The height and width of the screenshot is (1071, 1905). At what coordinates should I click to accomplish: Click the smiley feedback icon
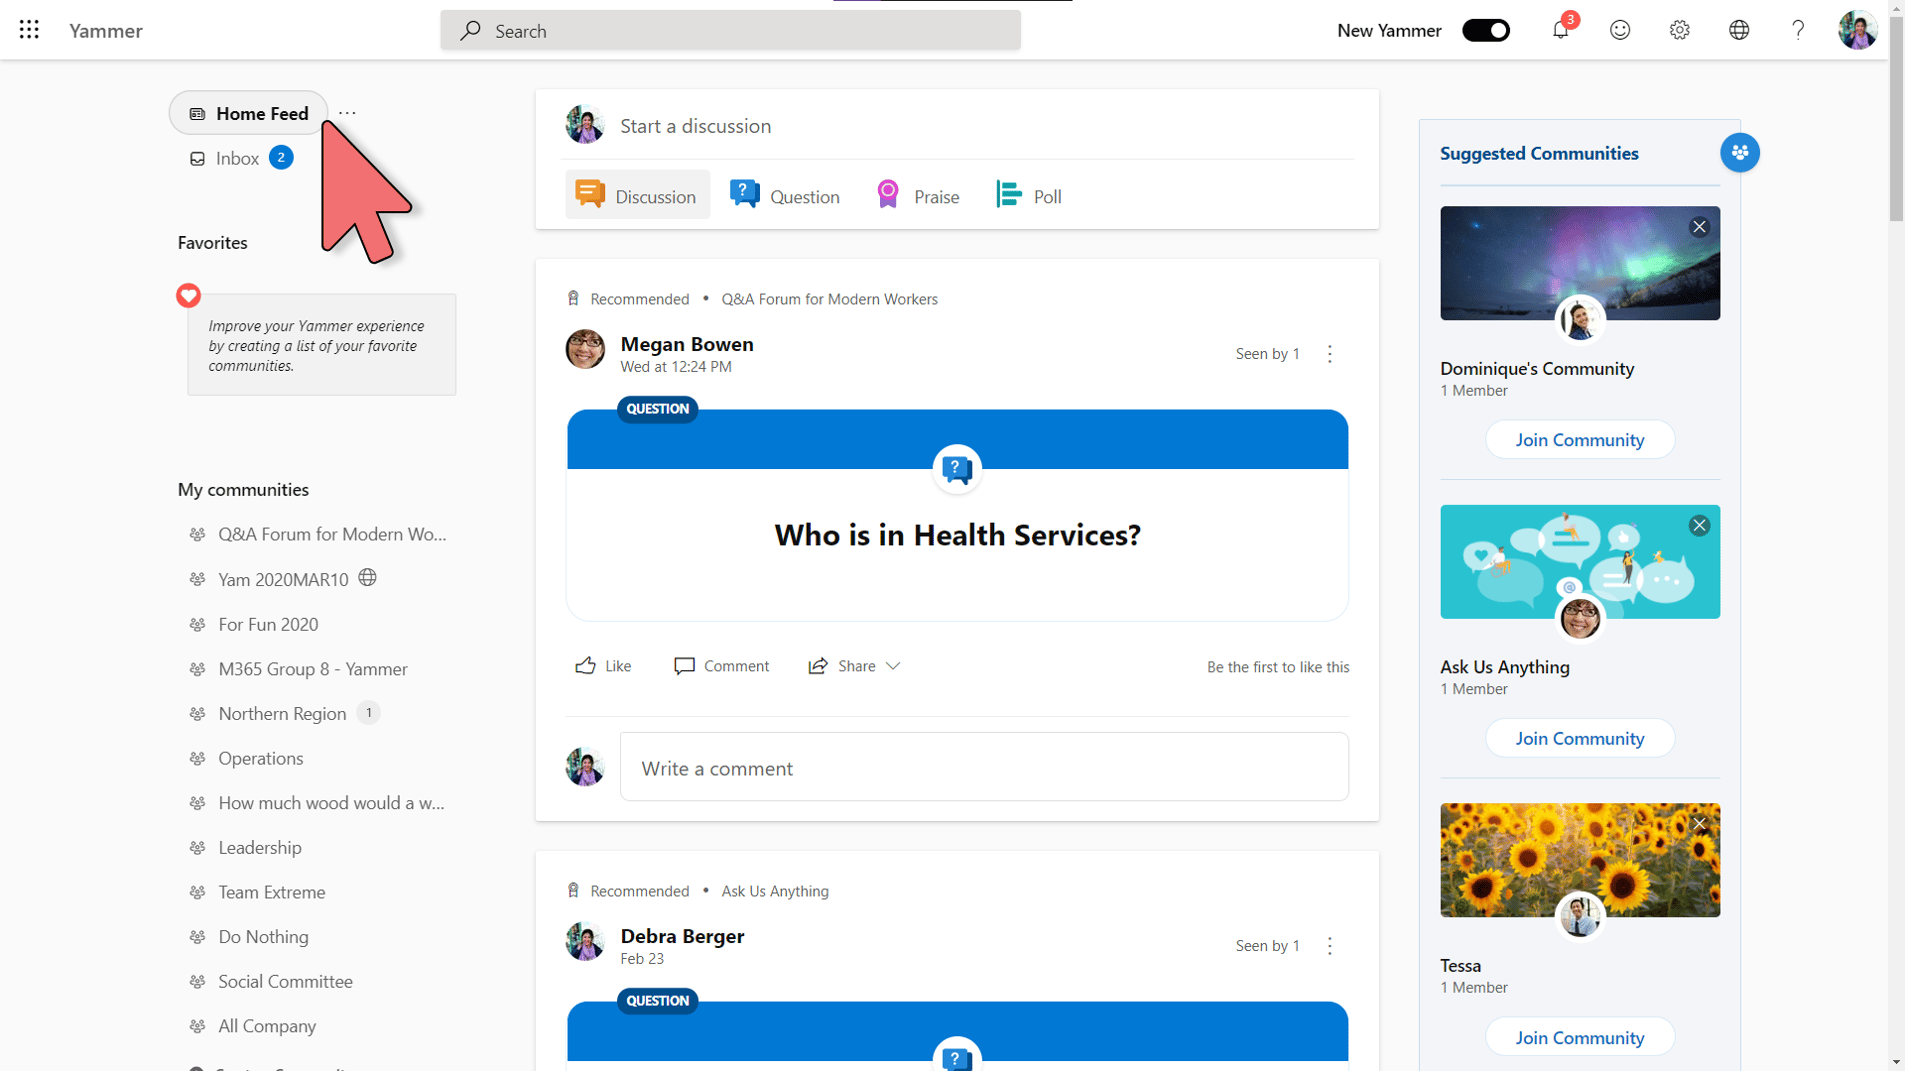[x=1620, y=30]
